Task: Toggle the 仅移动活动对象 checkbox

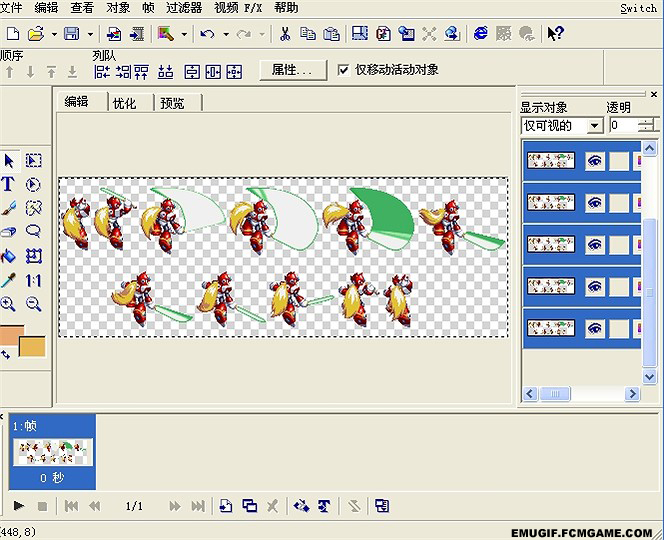Action: click(343, 70)
